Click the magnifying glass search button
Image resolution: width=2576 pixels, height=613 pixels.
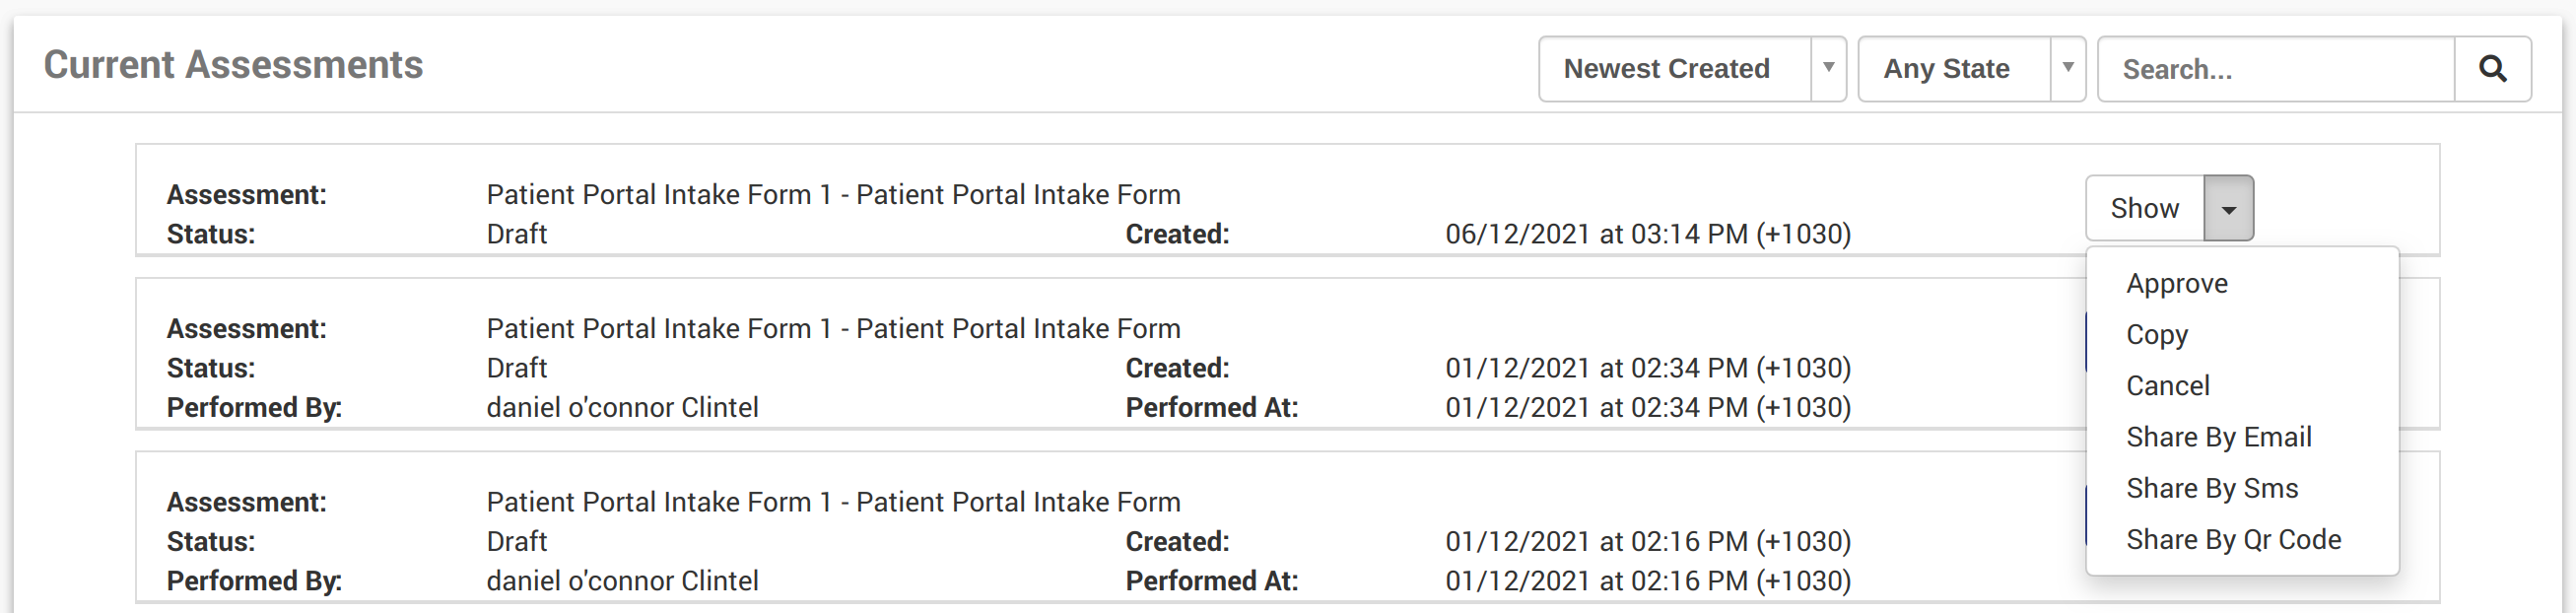coord(2492,69)
